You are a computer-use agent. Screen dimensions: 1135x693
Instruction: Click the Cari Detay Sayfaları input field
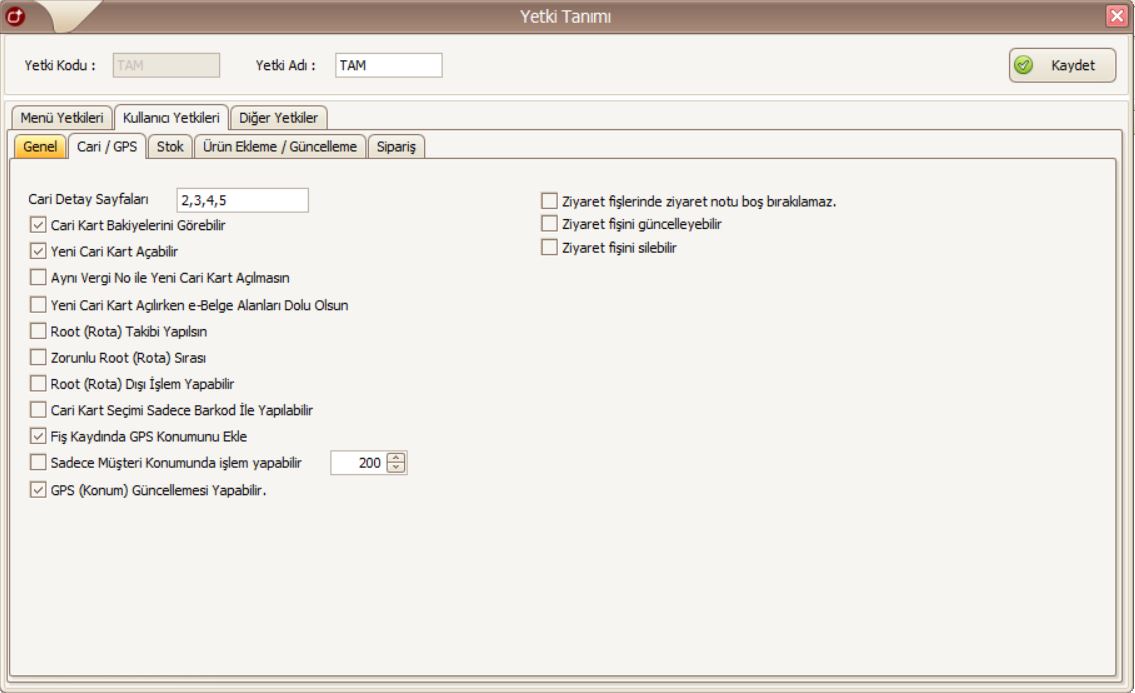coord(242,200)
